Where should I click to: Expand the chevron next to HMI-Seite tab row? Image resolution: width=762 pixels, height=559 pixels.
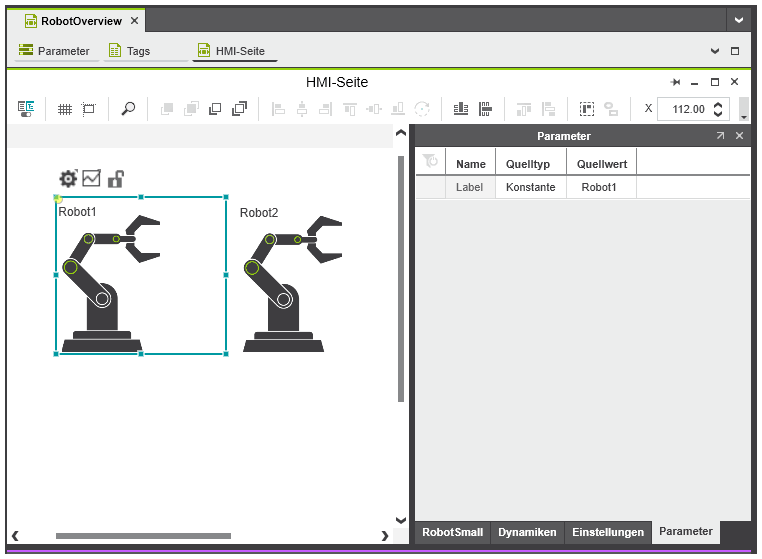(714, 51)
